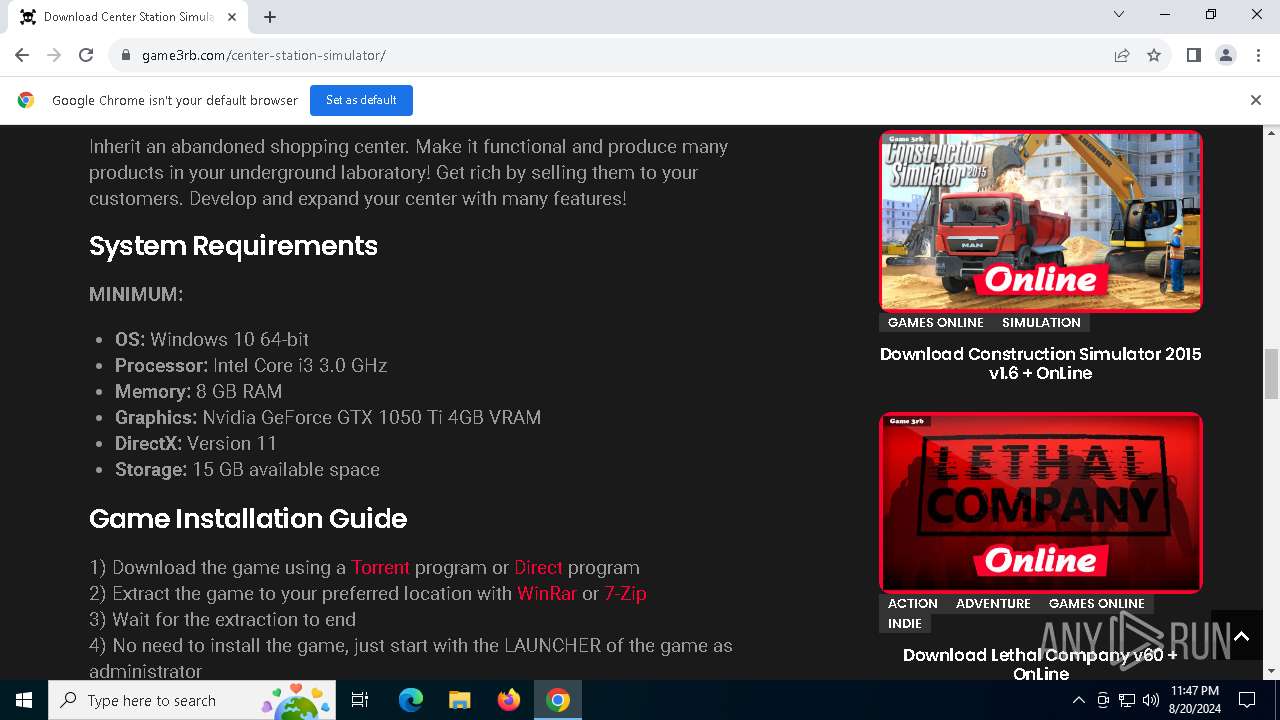Open Download Lethal Company v60 title

pos(1041,664)
